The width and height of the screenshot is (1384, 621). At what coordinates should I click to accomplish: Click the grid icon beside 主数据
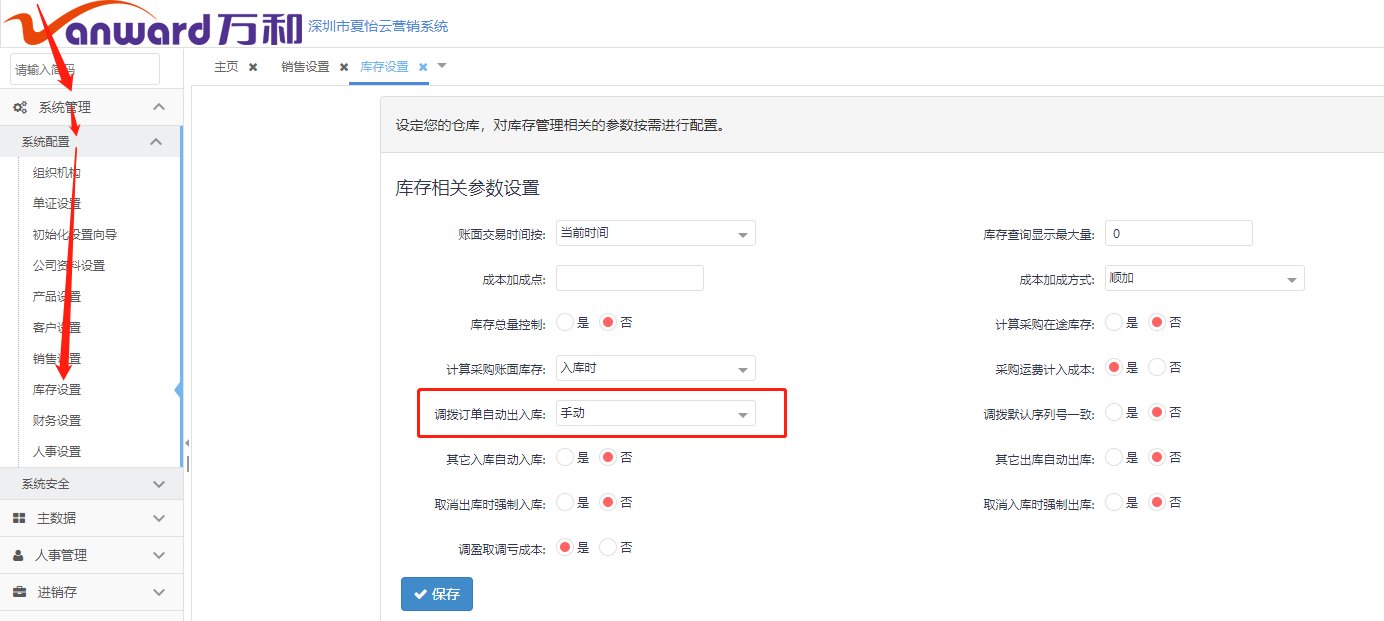[19, 518]
